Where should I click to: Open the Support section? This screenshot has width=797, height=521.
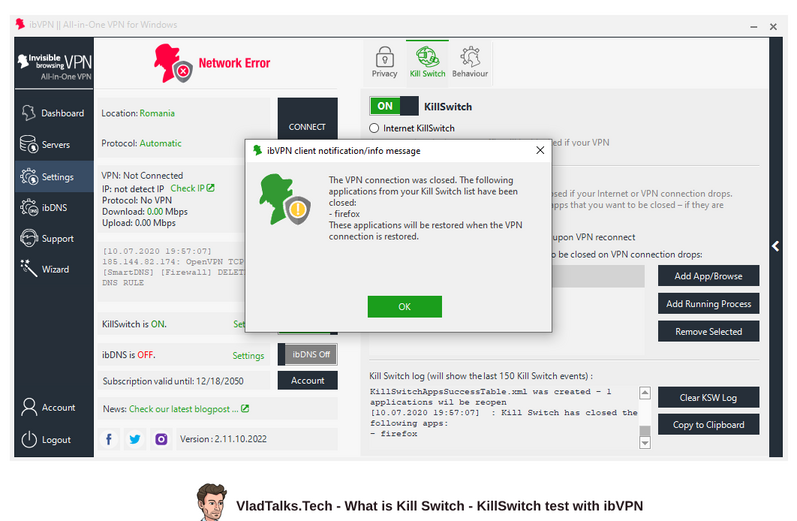[53, 238]
